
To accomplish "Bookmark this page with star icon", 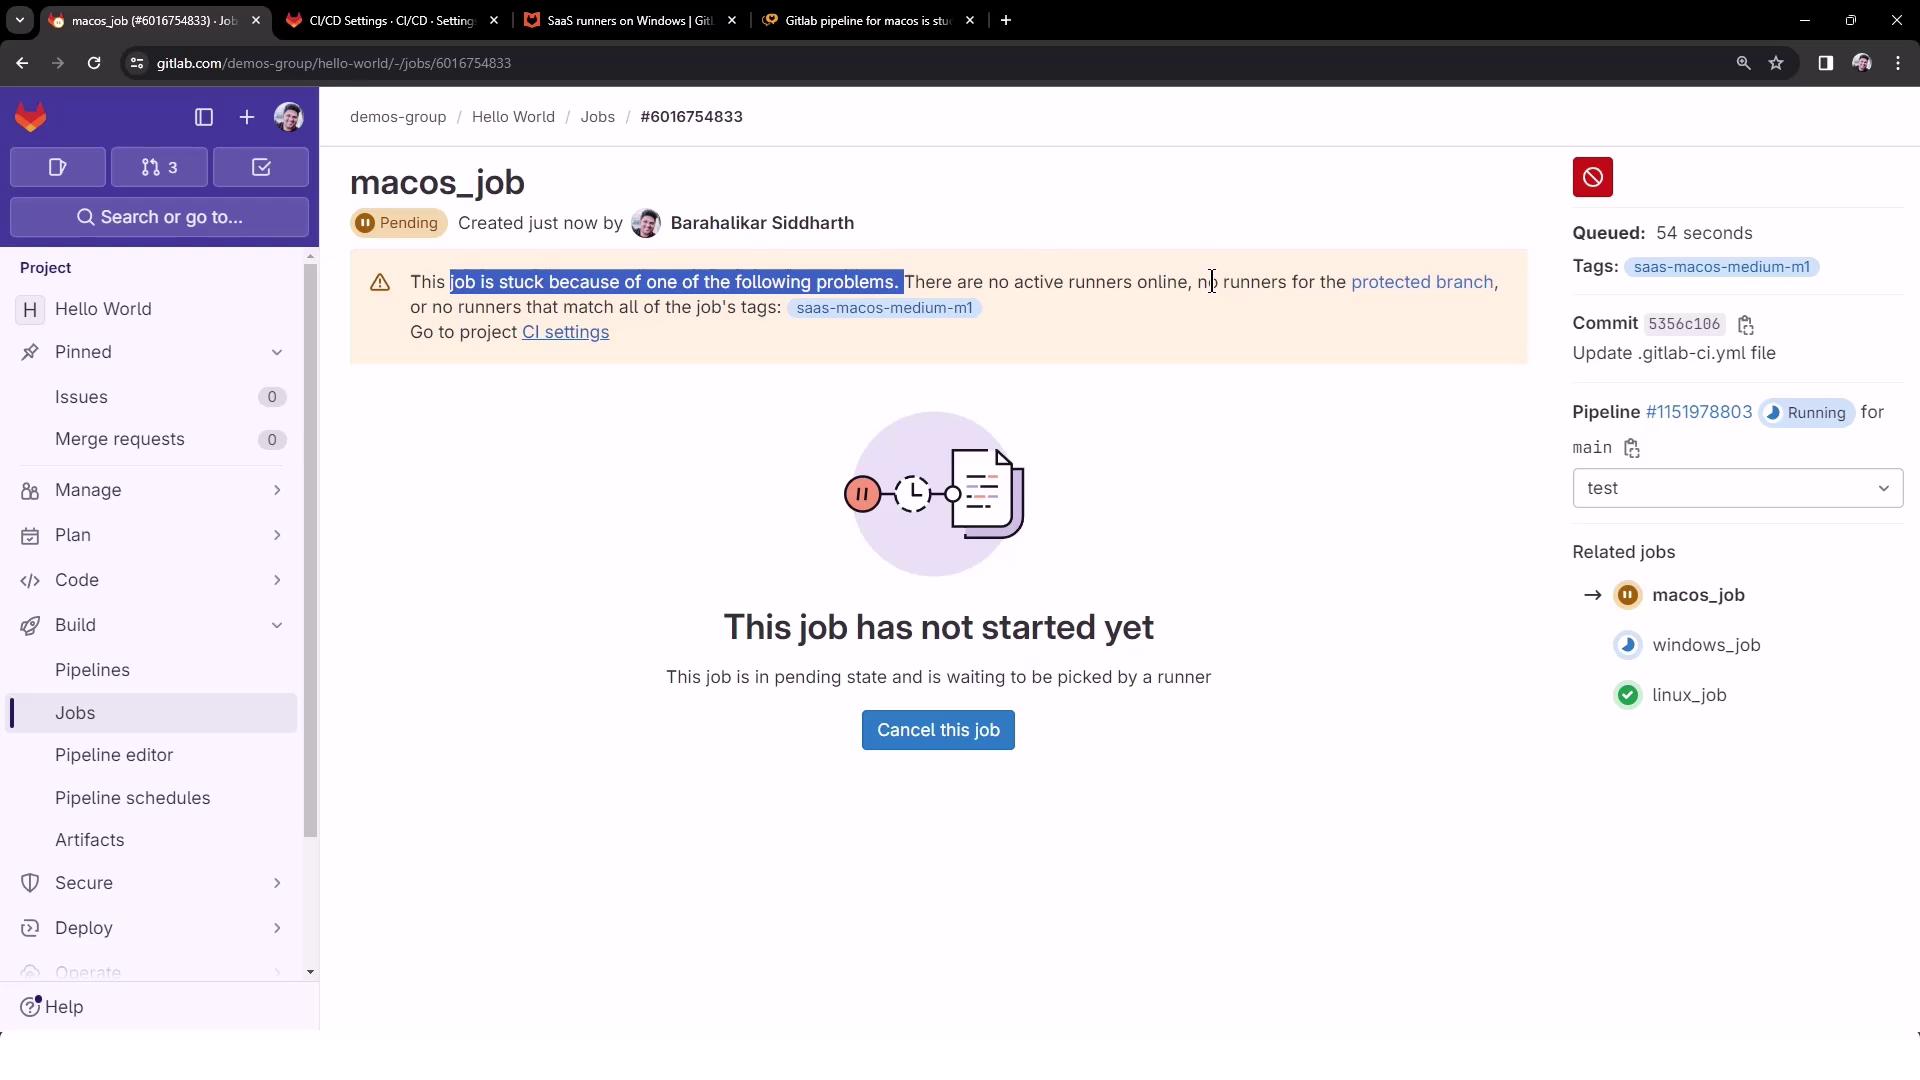I will 1776,63.
